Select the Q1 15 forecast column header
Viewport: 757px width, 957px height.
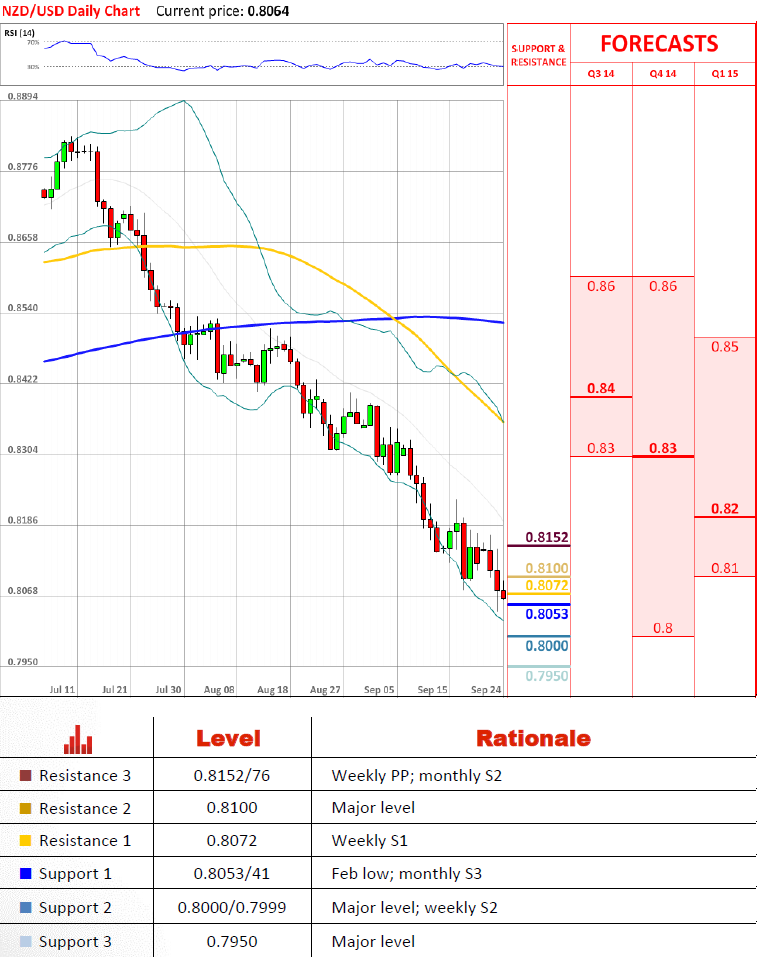point(725,74)
